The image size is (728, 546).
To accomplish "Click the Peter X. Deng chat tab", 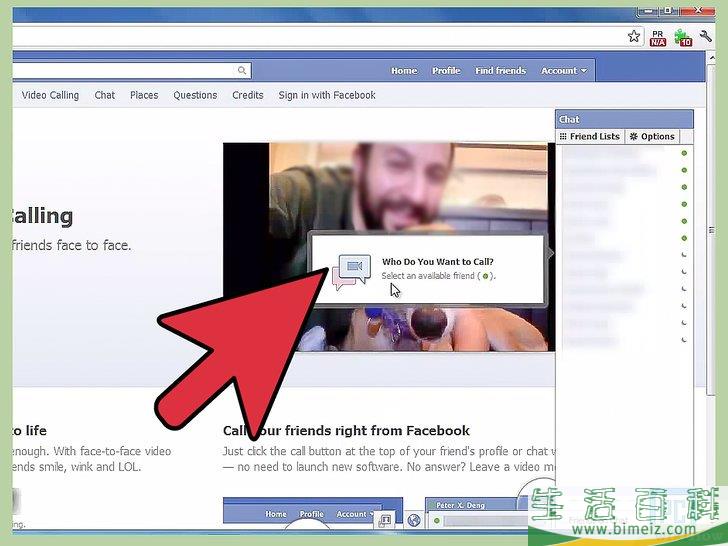I will coord(471,505).
